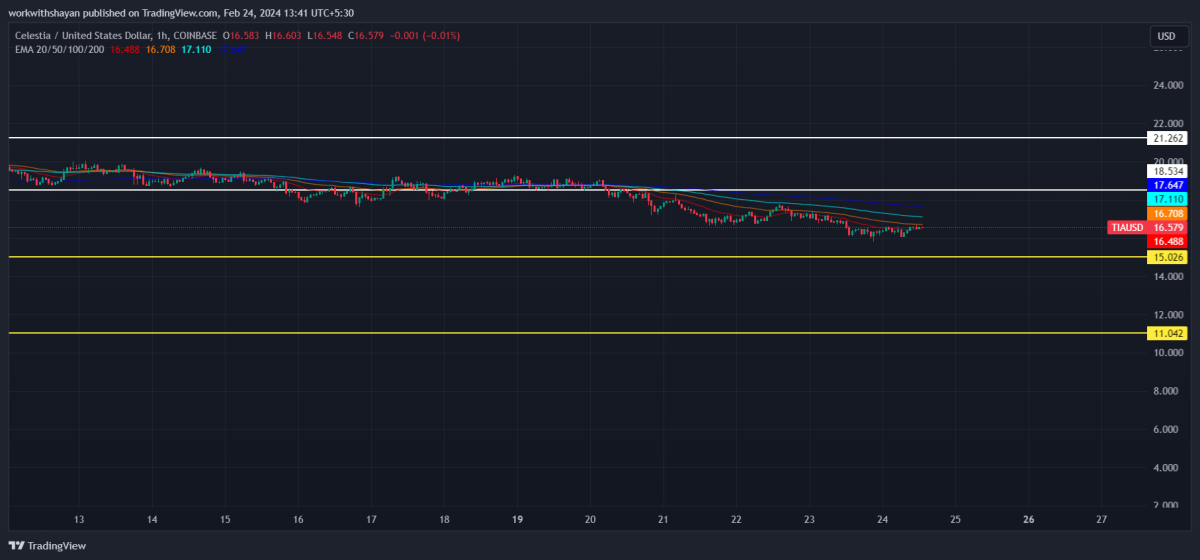Viewport: 1200px width, 560px height.
Task: Click date label 19 on time axis
Action: point(518,519)
